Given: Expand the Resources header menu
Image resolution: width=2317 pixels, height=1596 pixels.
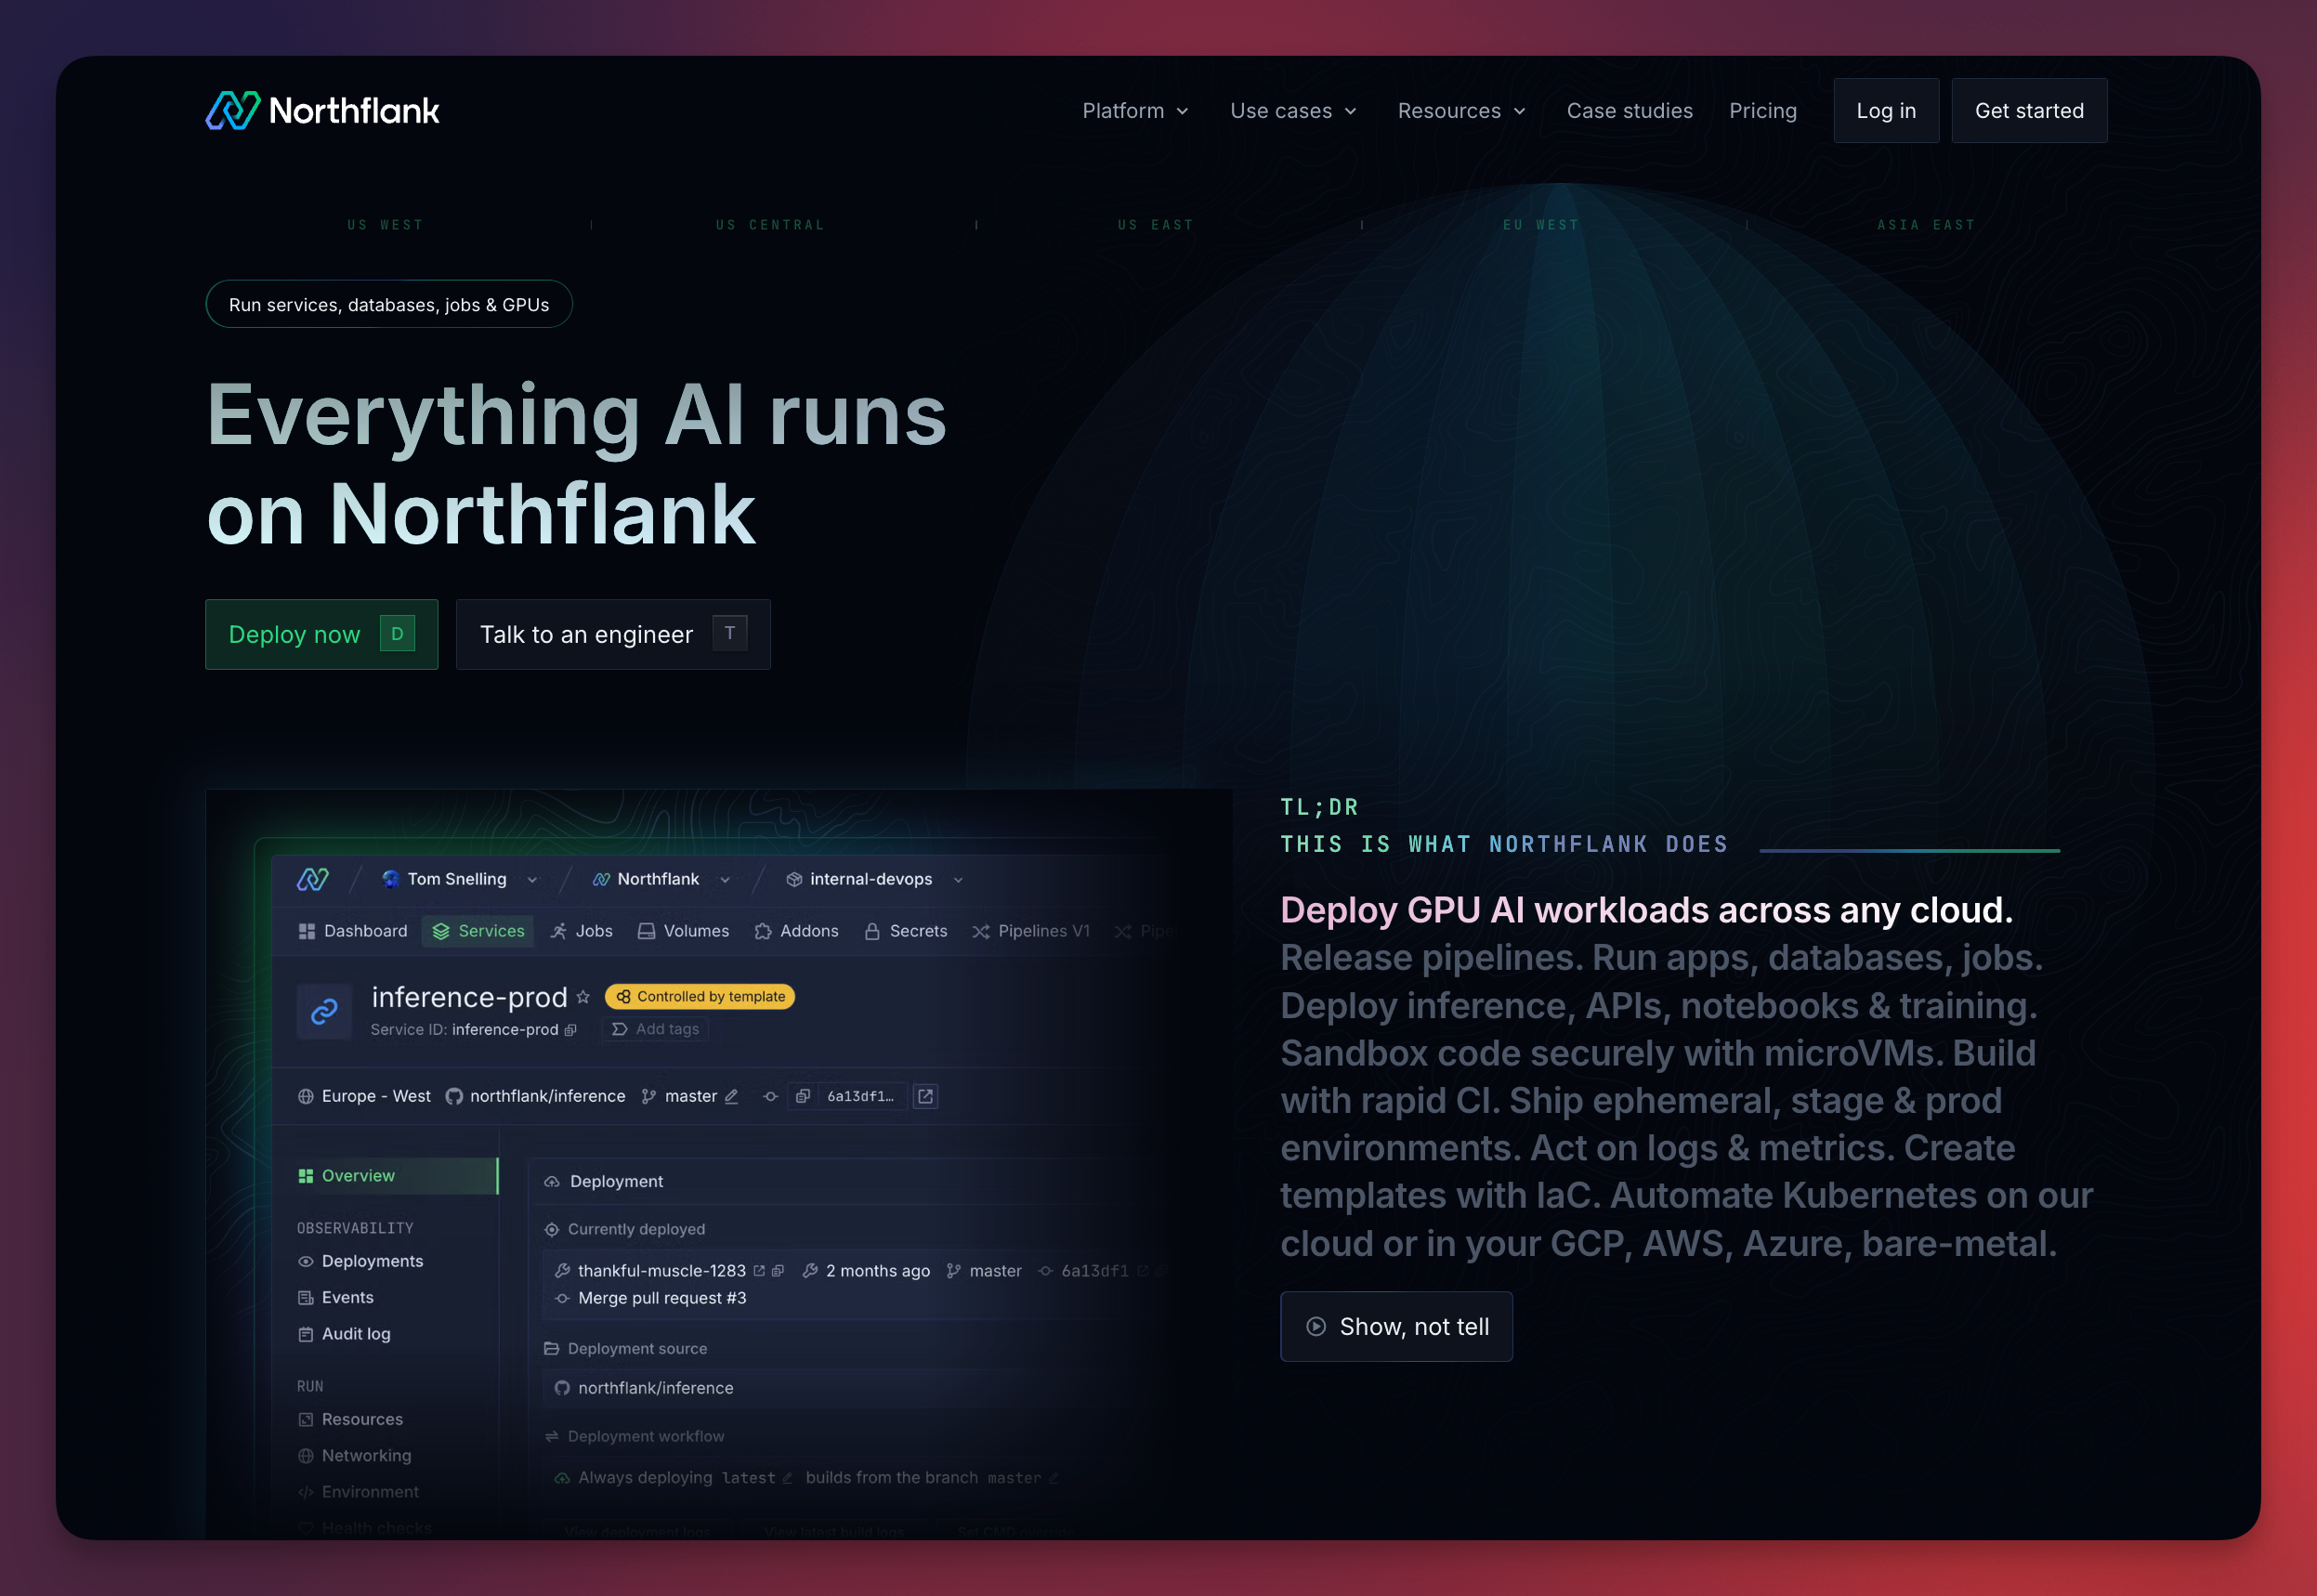Looking at the screenshot, I should point(1461,110).
